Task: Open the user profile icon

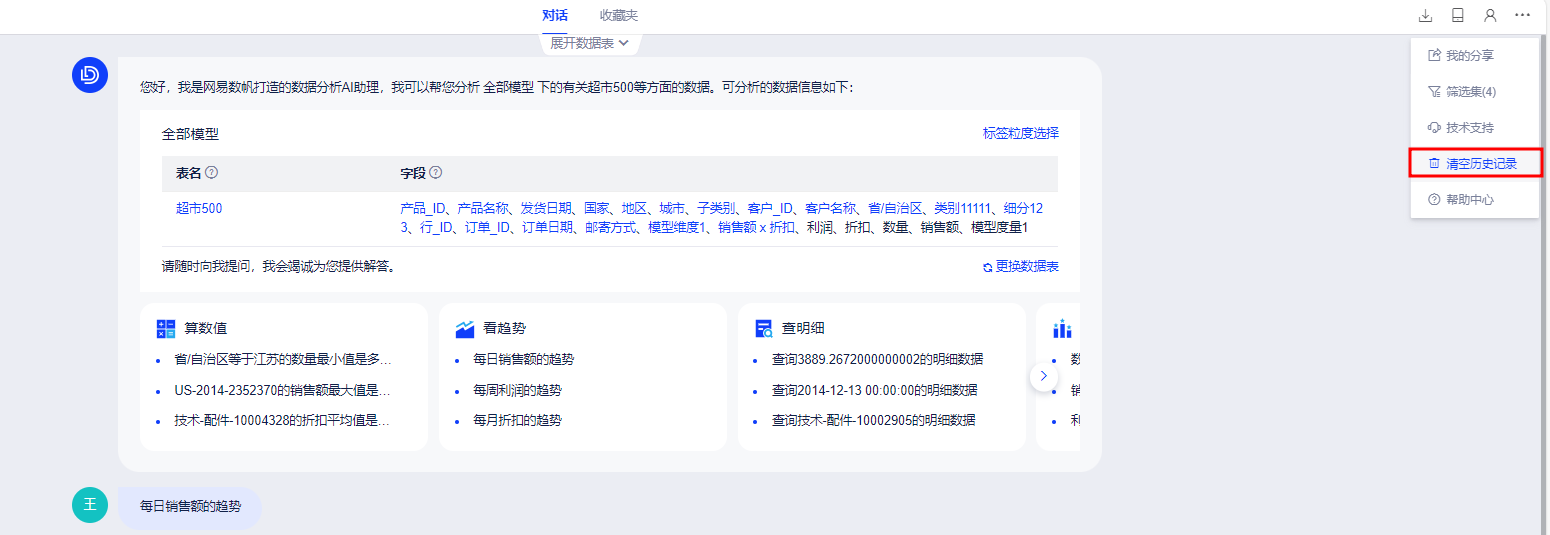Action: (x=1490, y=16)
